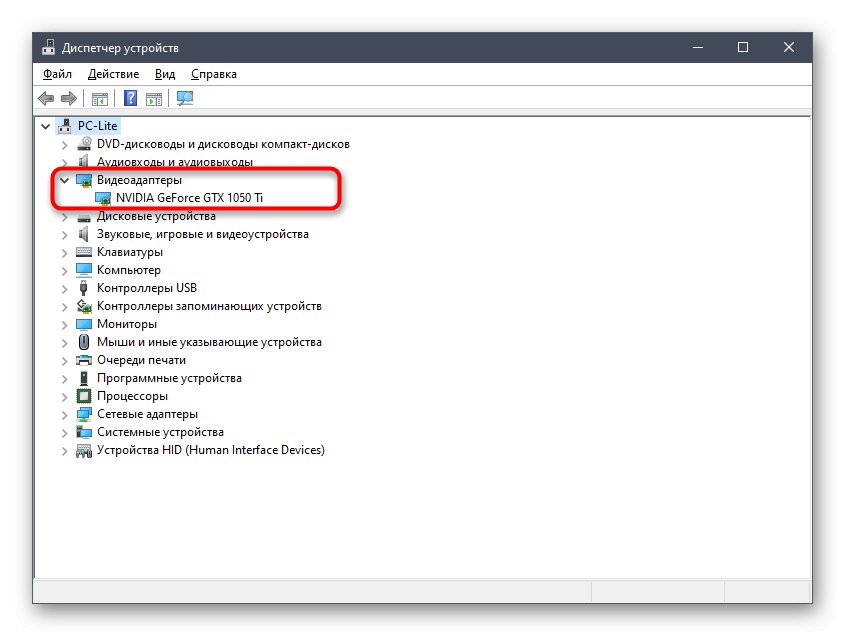Click the blue Help question mark icon
Image resolution: width=845 pixels, height=636 pixels.
[129, 98]
